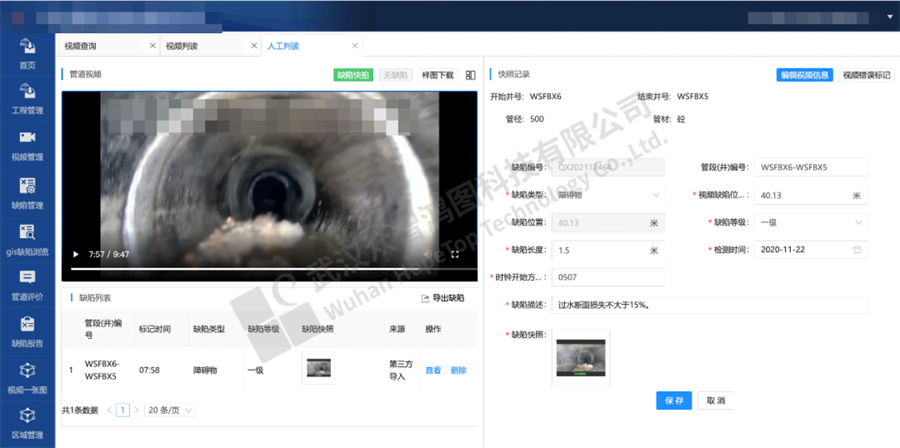Viewport: 900px width, 448px height.
Task: Click 缺陷等级 column header
Action: pos(263,330)
